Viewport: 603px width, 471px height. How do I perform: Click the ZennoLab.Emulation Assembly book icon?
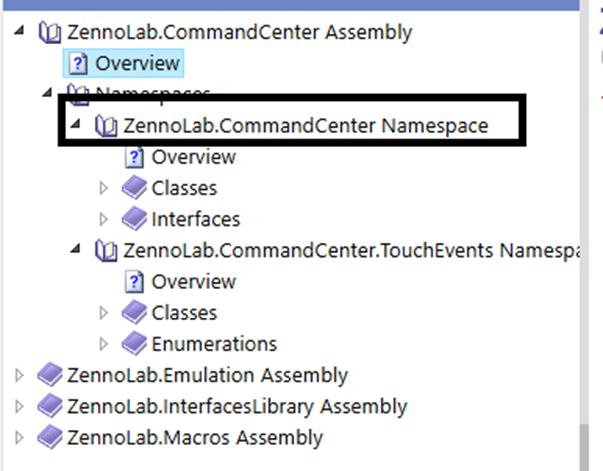point(49,375)
